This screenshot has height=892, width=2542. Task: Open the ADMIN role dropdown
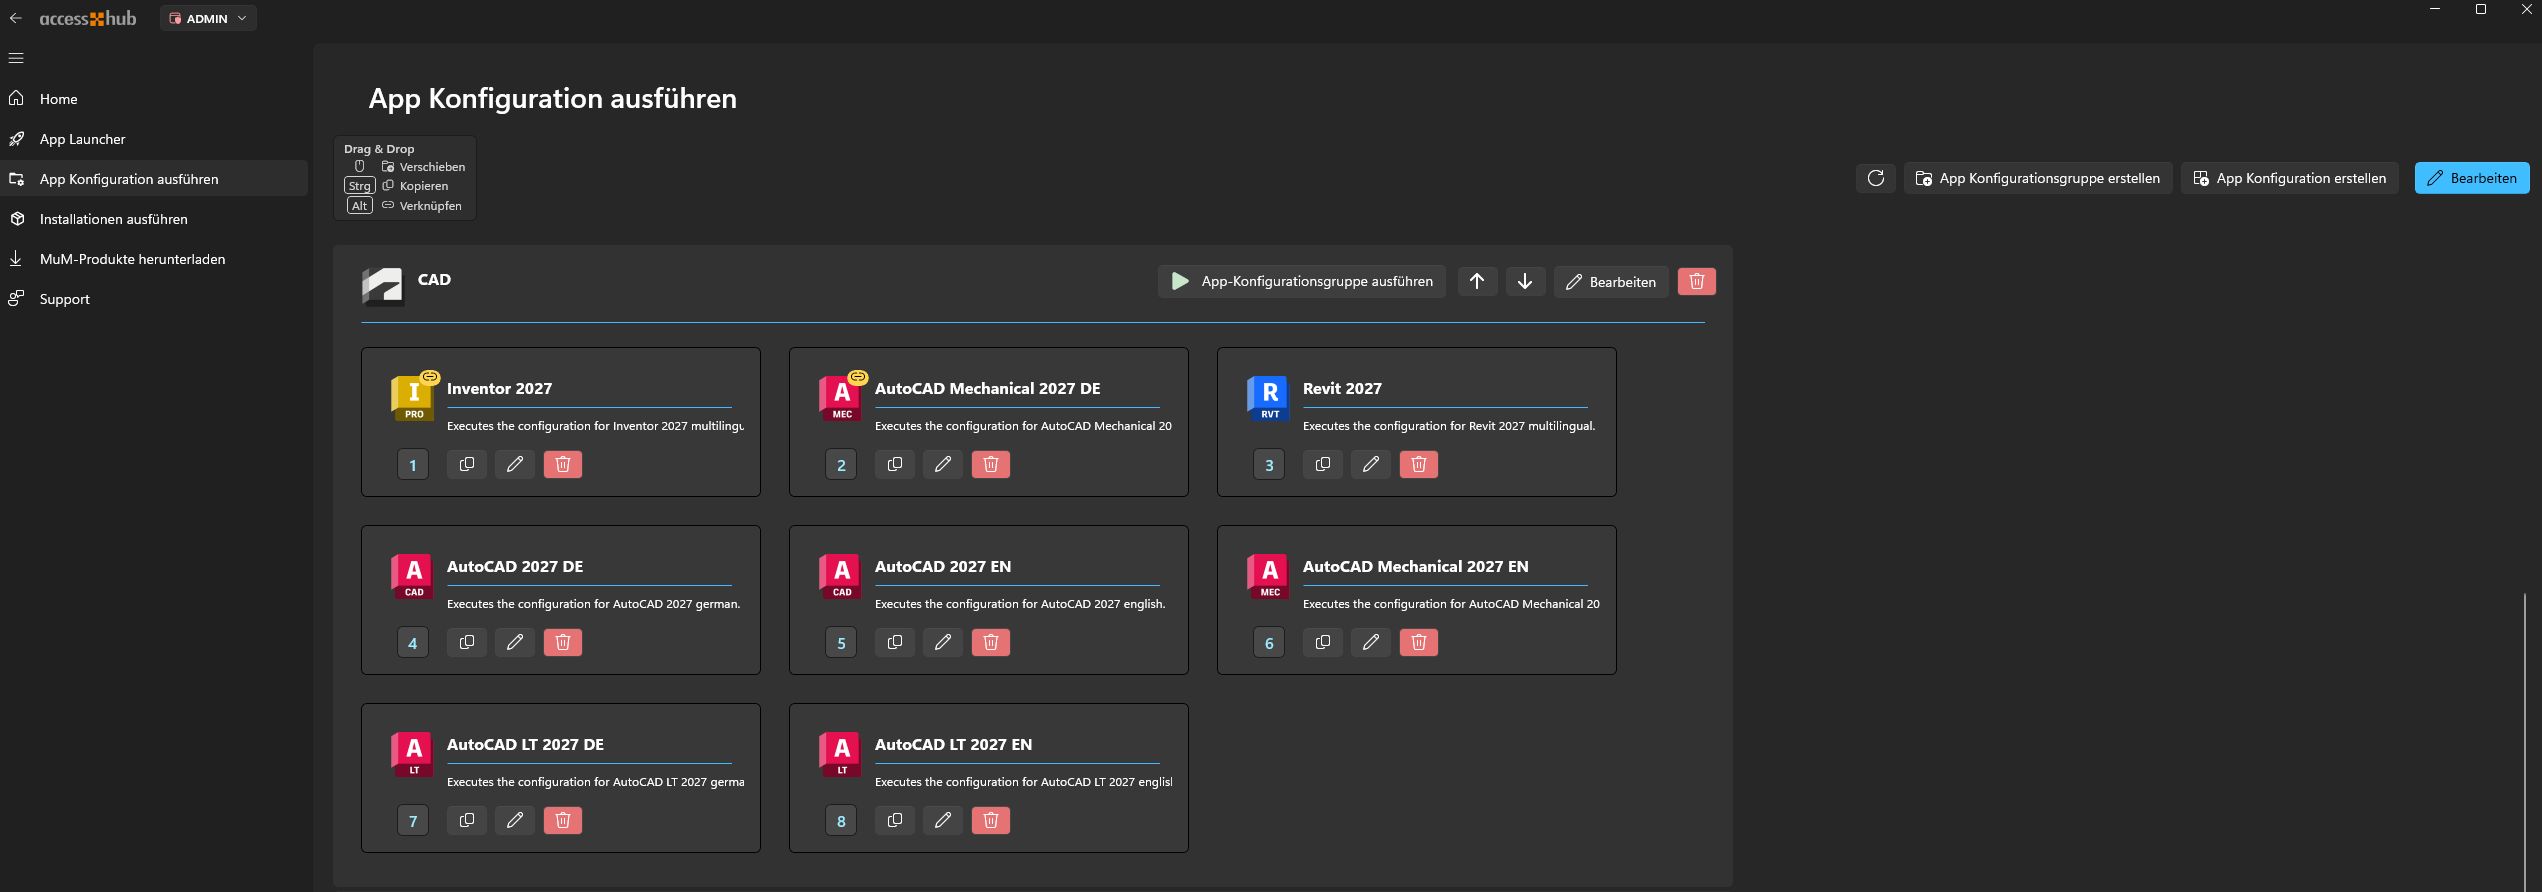pos(208,18)
